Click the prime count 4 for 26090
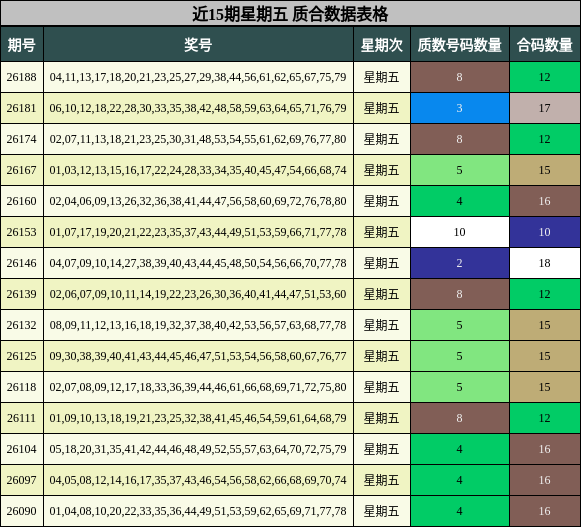 pos(459,511)
